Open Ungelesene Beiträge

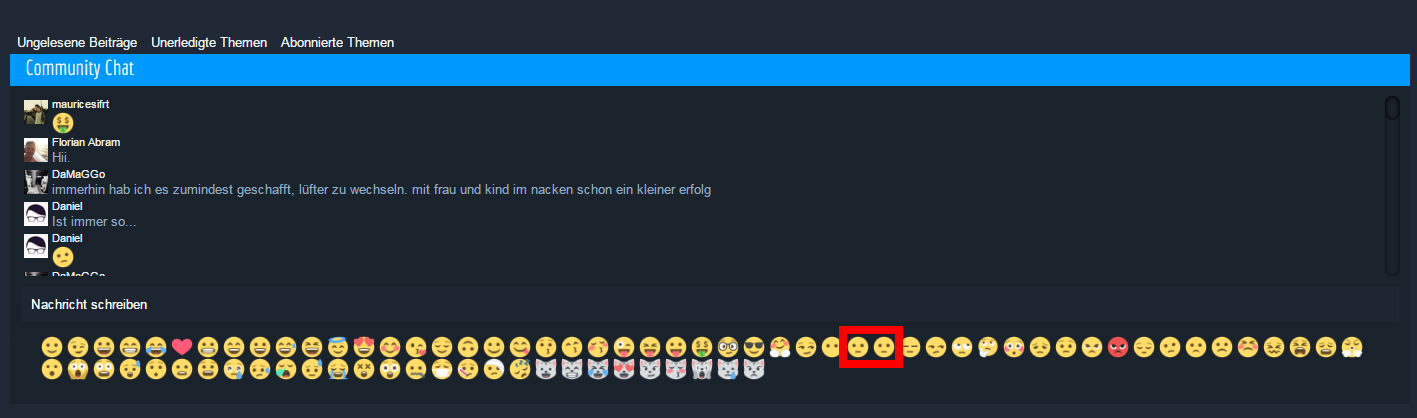(x=77, y=43)
